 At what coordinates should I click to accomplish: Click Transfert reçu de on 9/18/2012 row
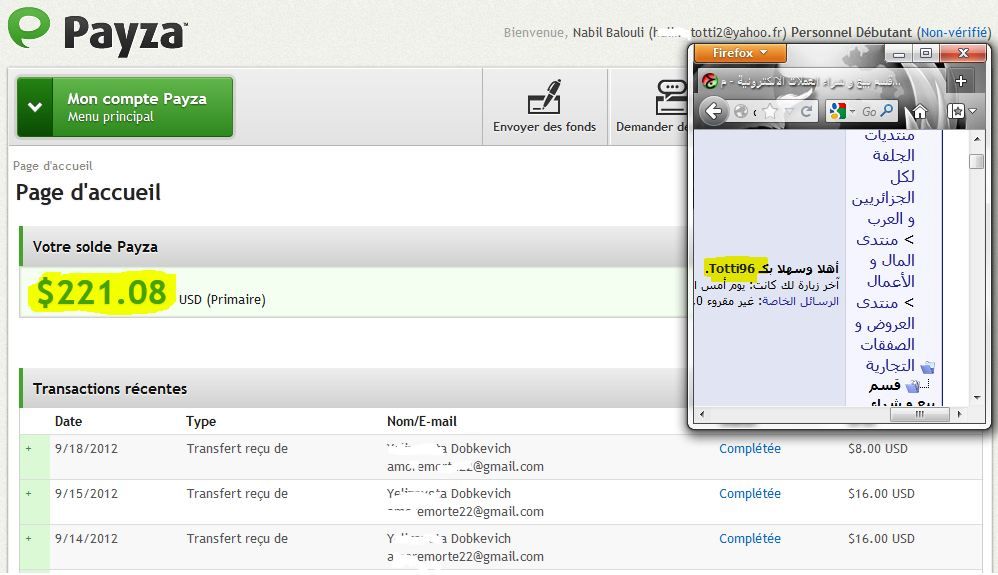pyautogui.click(x=237, y=448)
